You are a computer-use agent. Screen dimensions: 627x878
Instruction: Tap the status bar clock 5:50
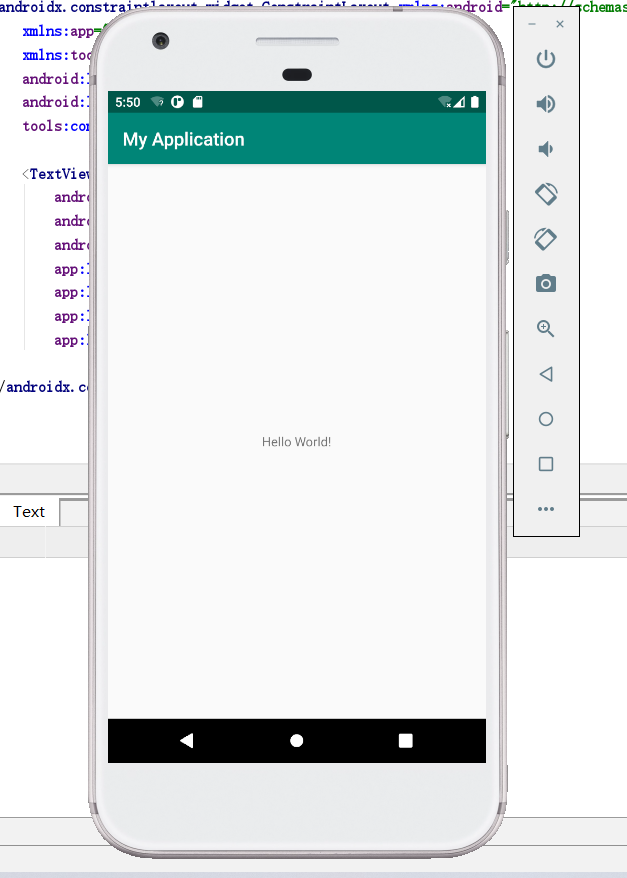pyautogui.click(x=128, y=102)
